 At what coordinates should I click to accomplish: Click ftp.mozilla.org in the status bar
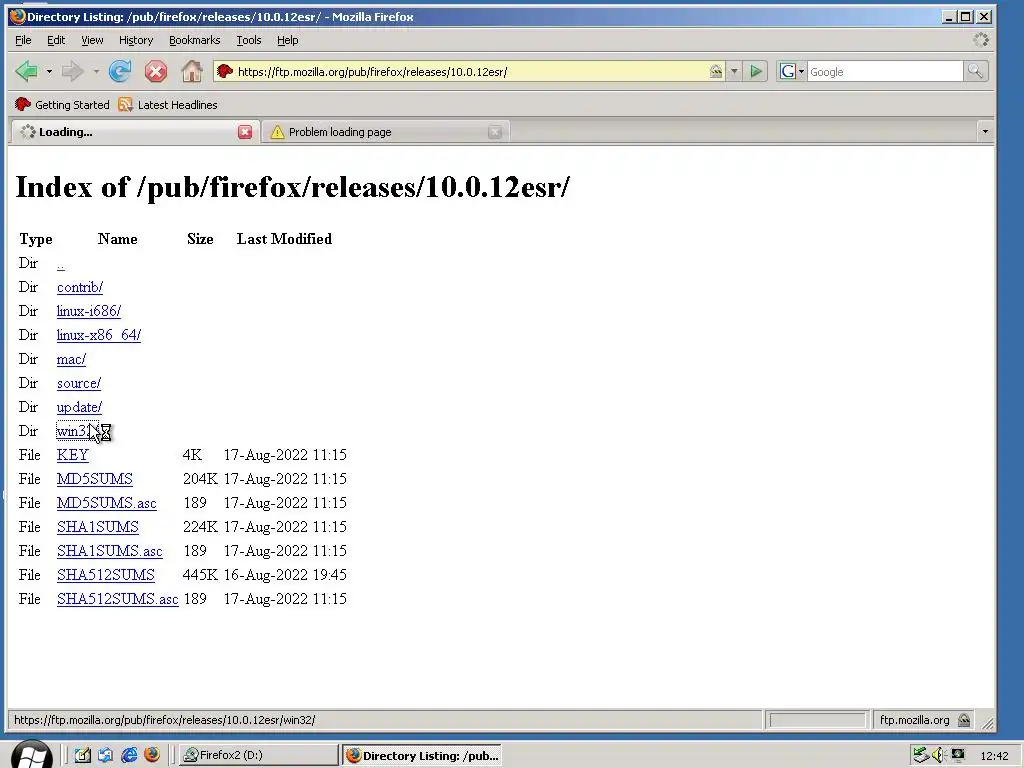tap(914, 720)
